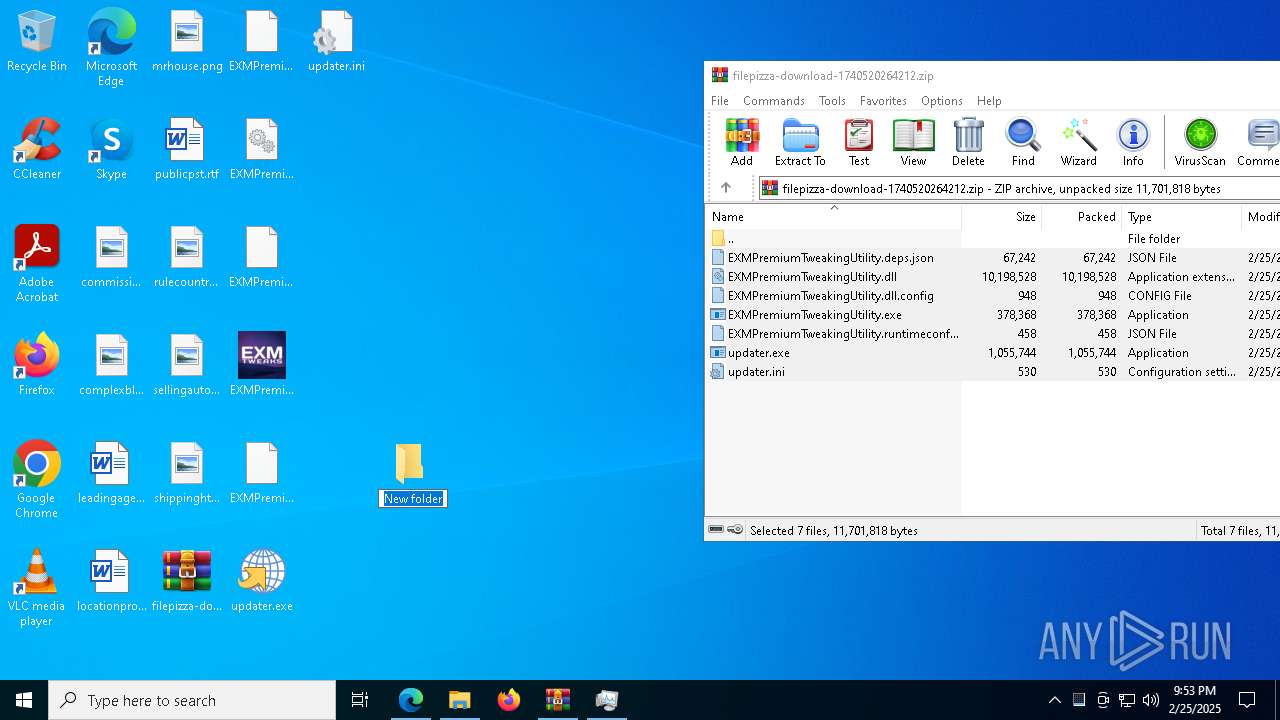
Task: Show hidden system tray icons
Action: (x=1054, y=700)
